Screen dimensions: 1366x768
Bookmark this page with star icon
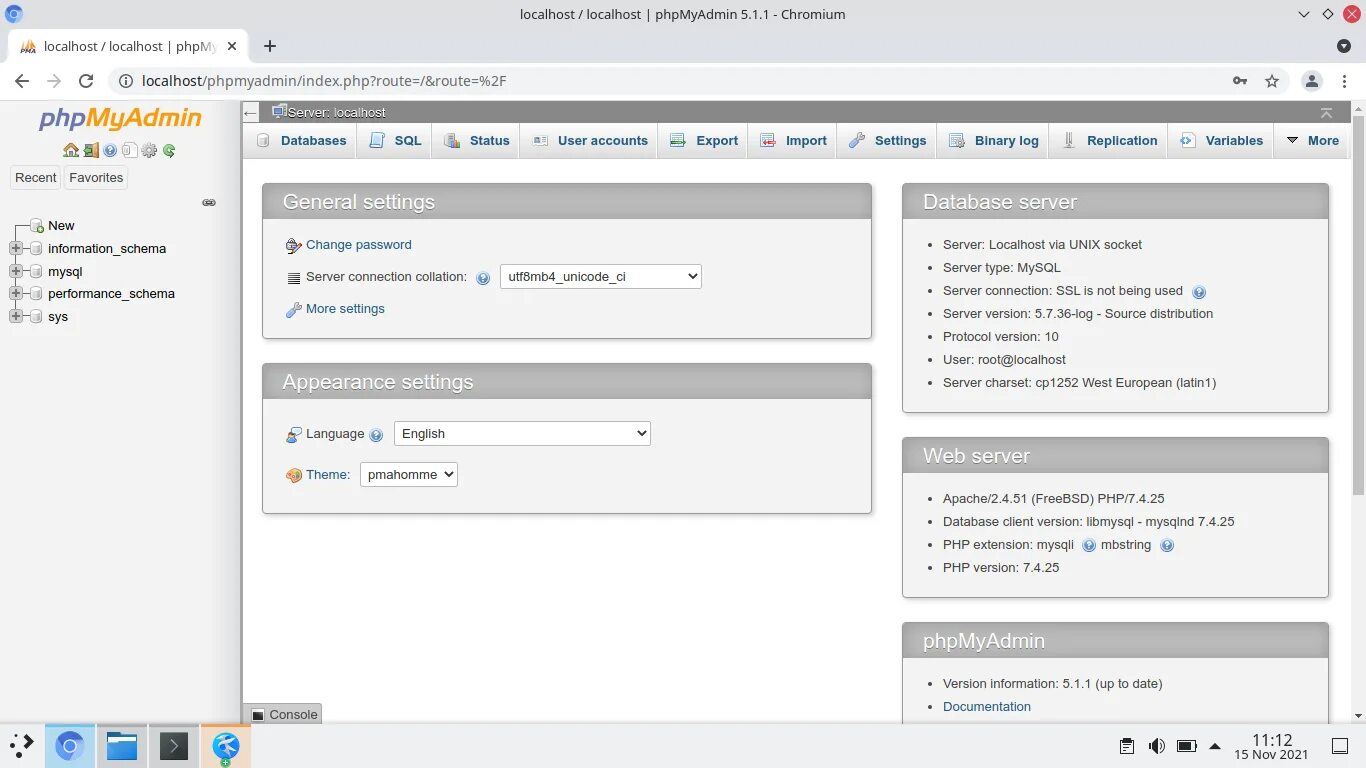tap(1272, 81)
